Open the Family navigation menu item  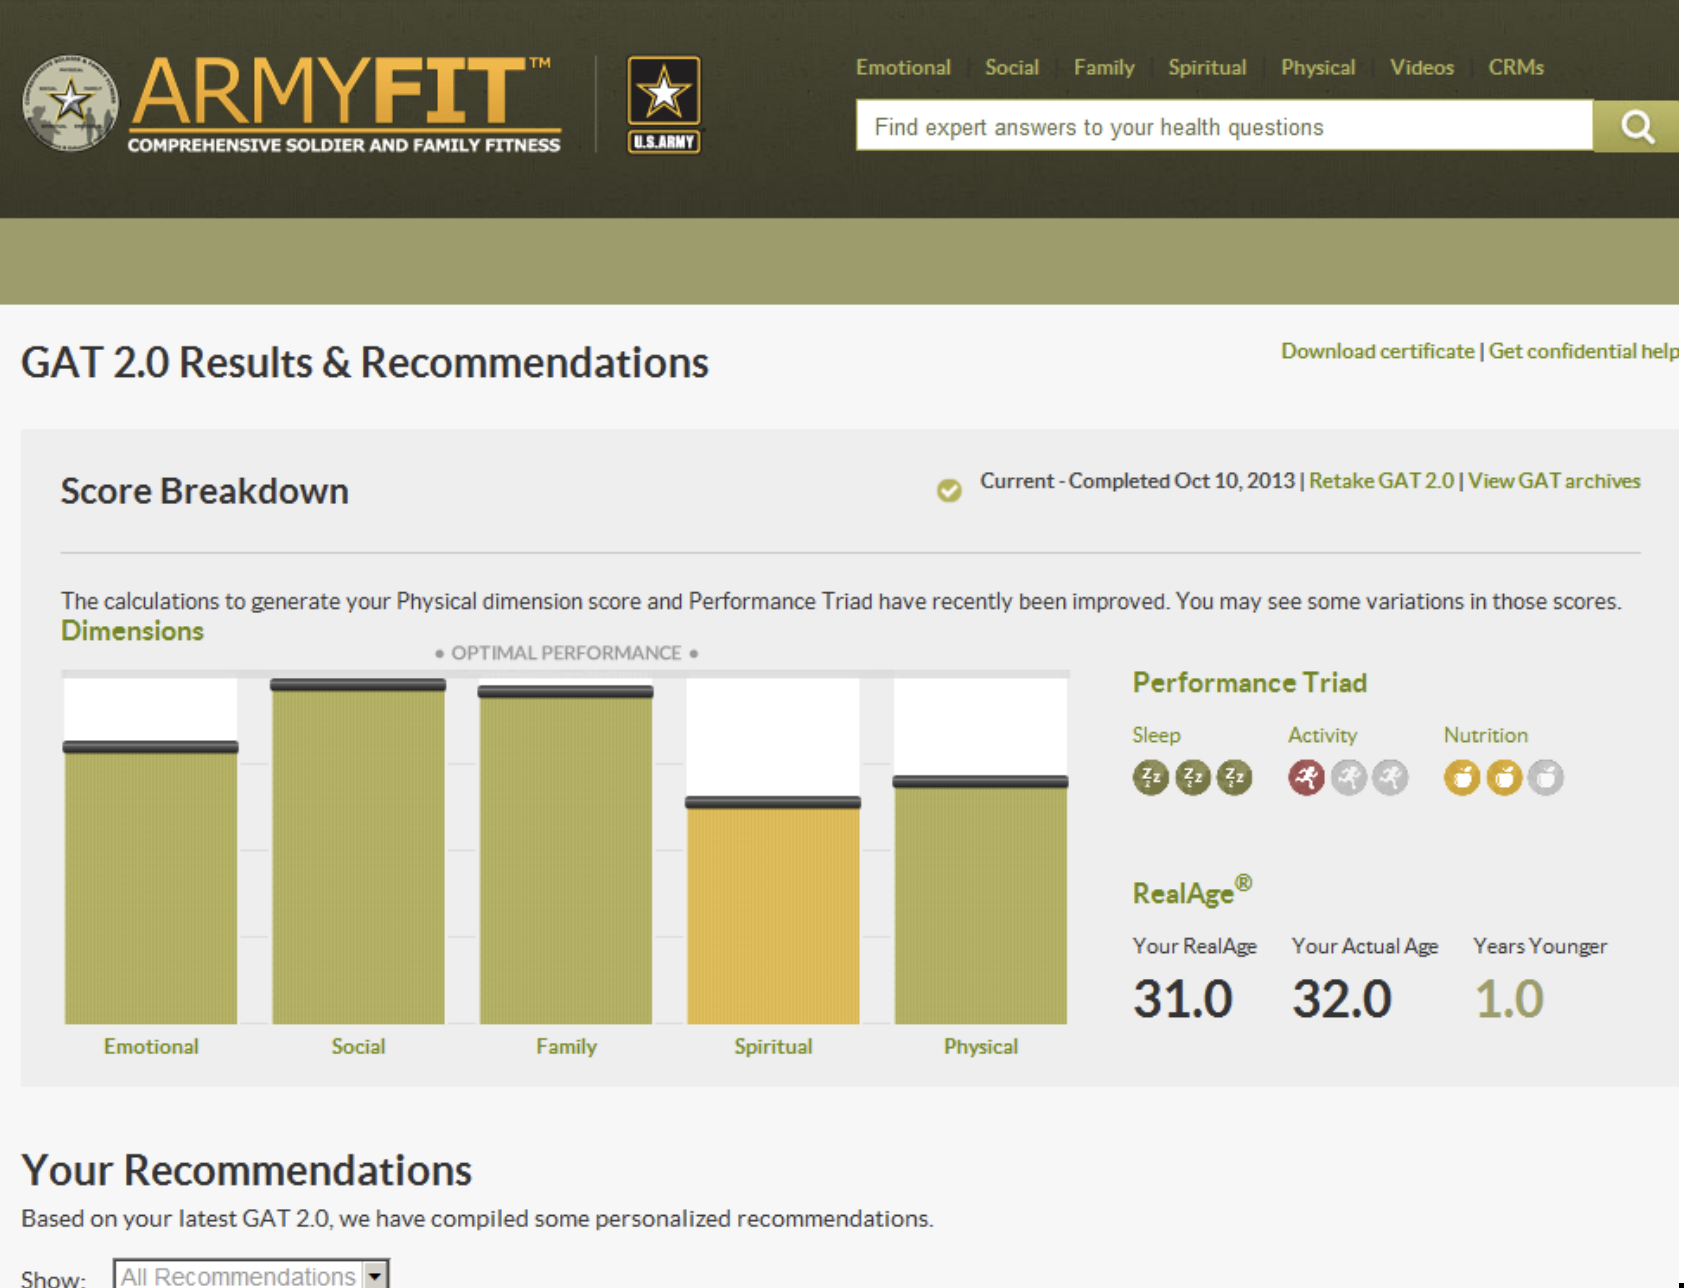point(1104,67)
